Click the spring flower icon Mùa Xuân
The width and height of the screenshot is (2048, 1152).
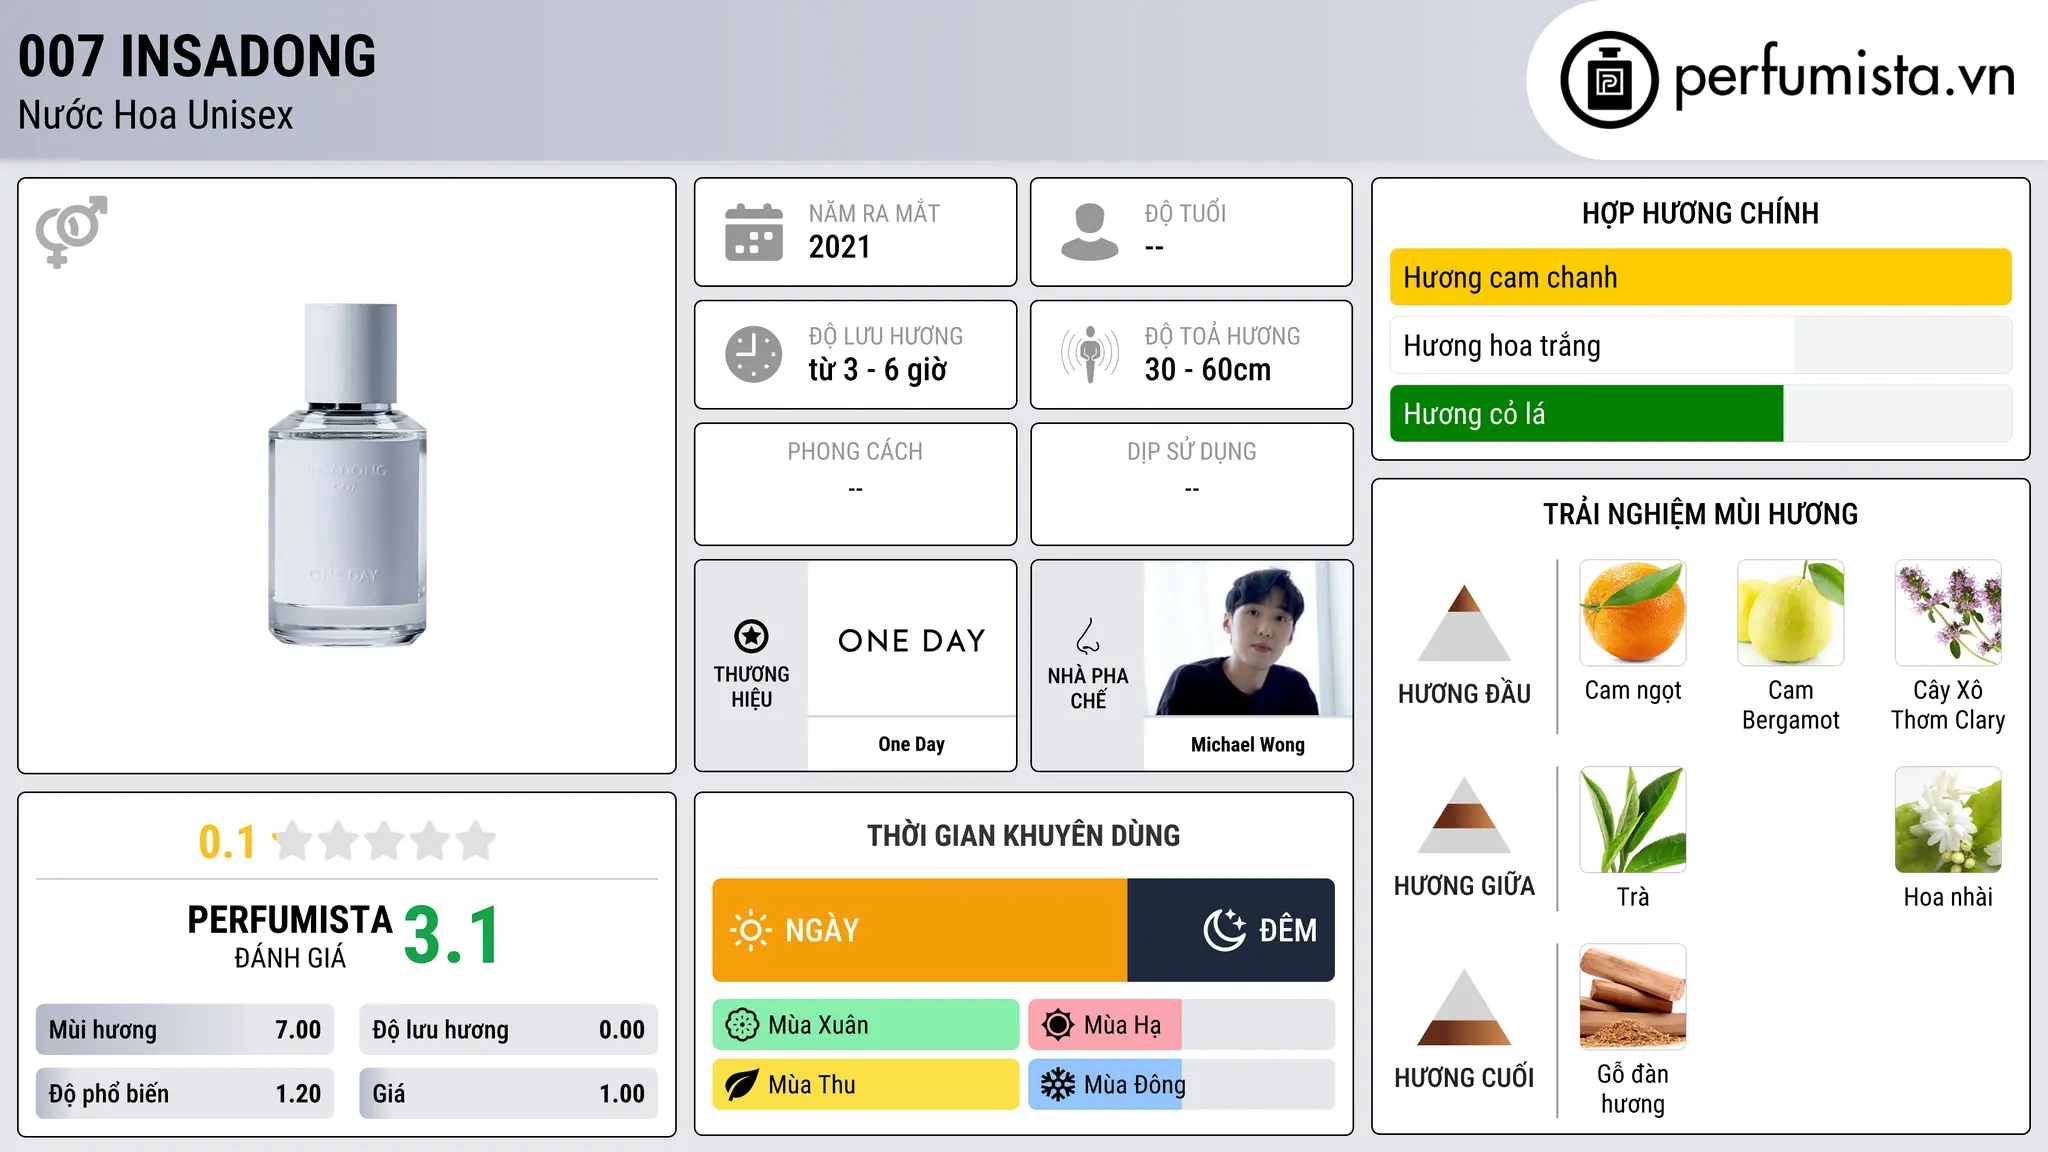(742, 1025)
